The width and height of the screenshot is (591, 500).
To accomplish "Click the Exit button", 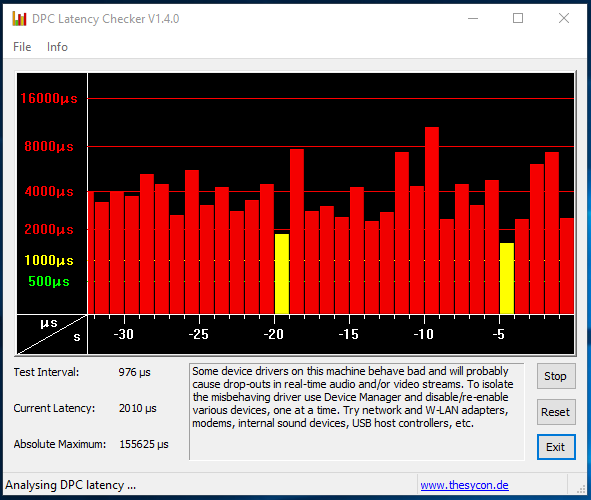I will coord(556,447).
